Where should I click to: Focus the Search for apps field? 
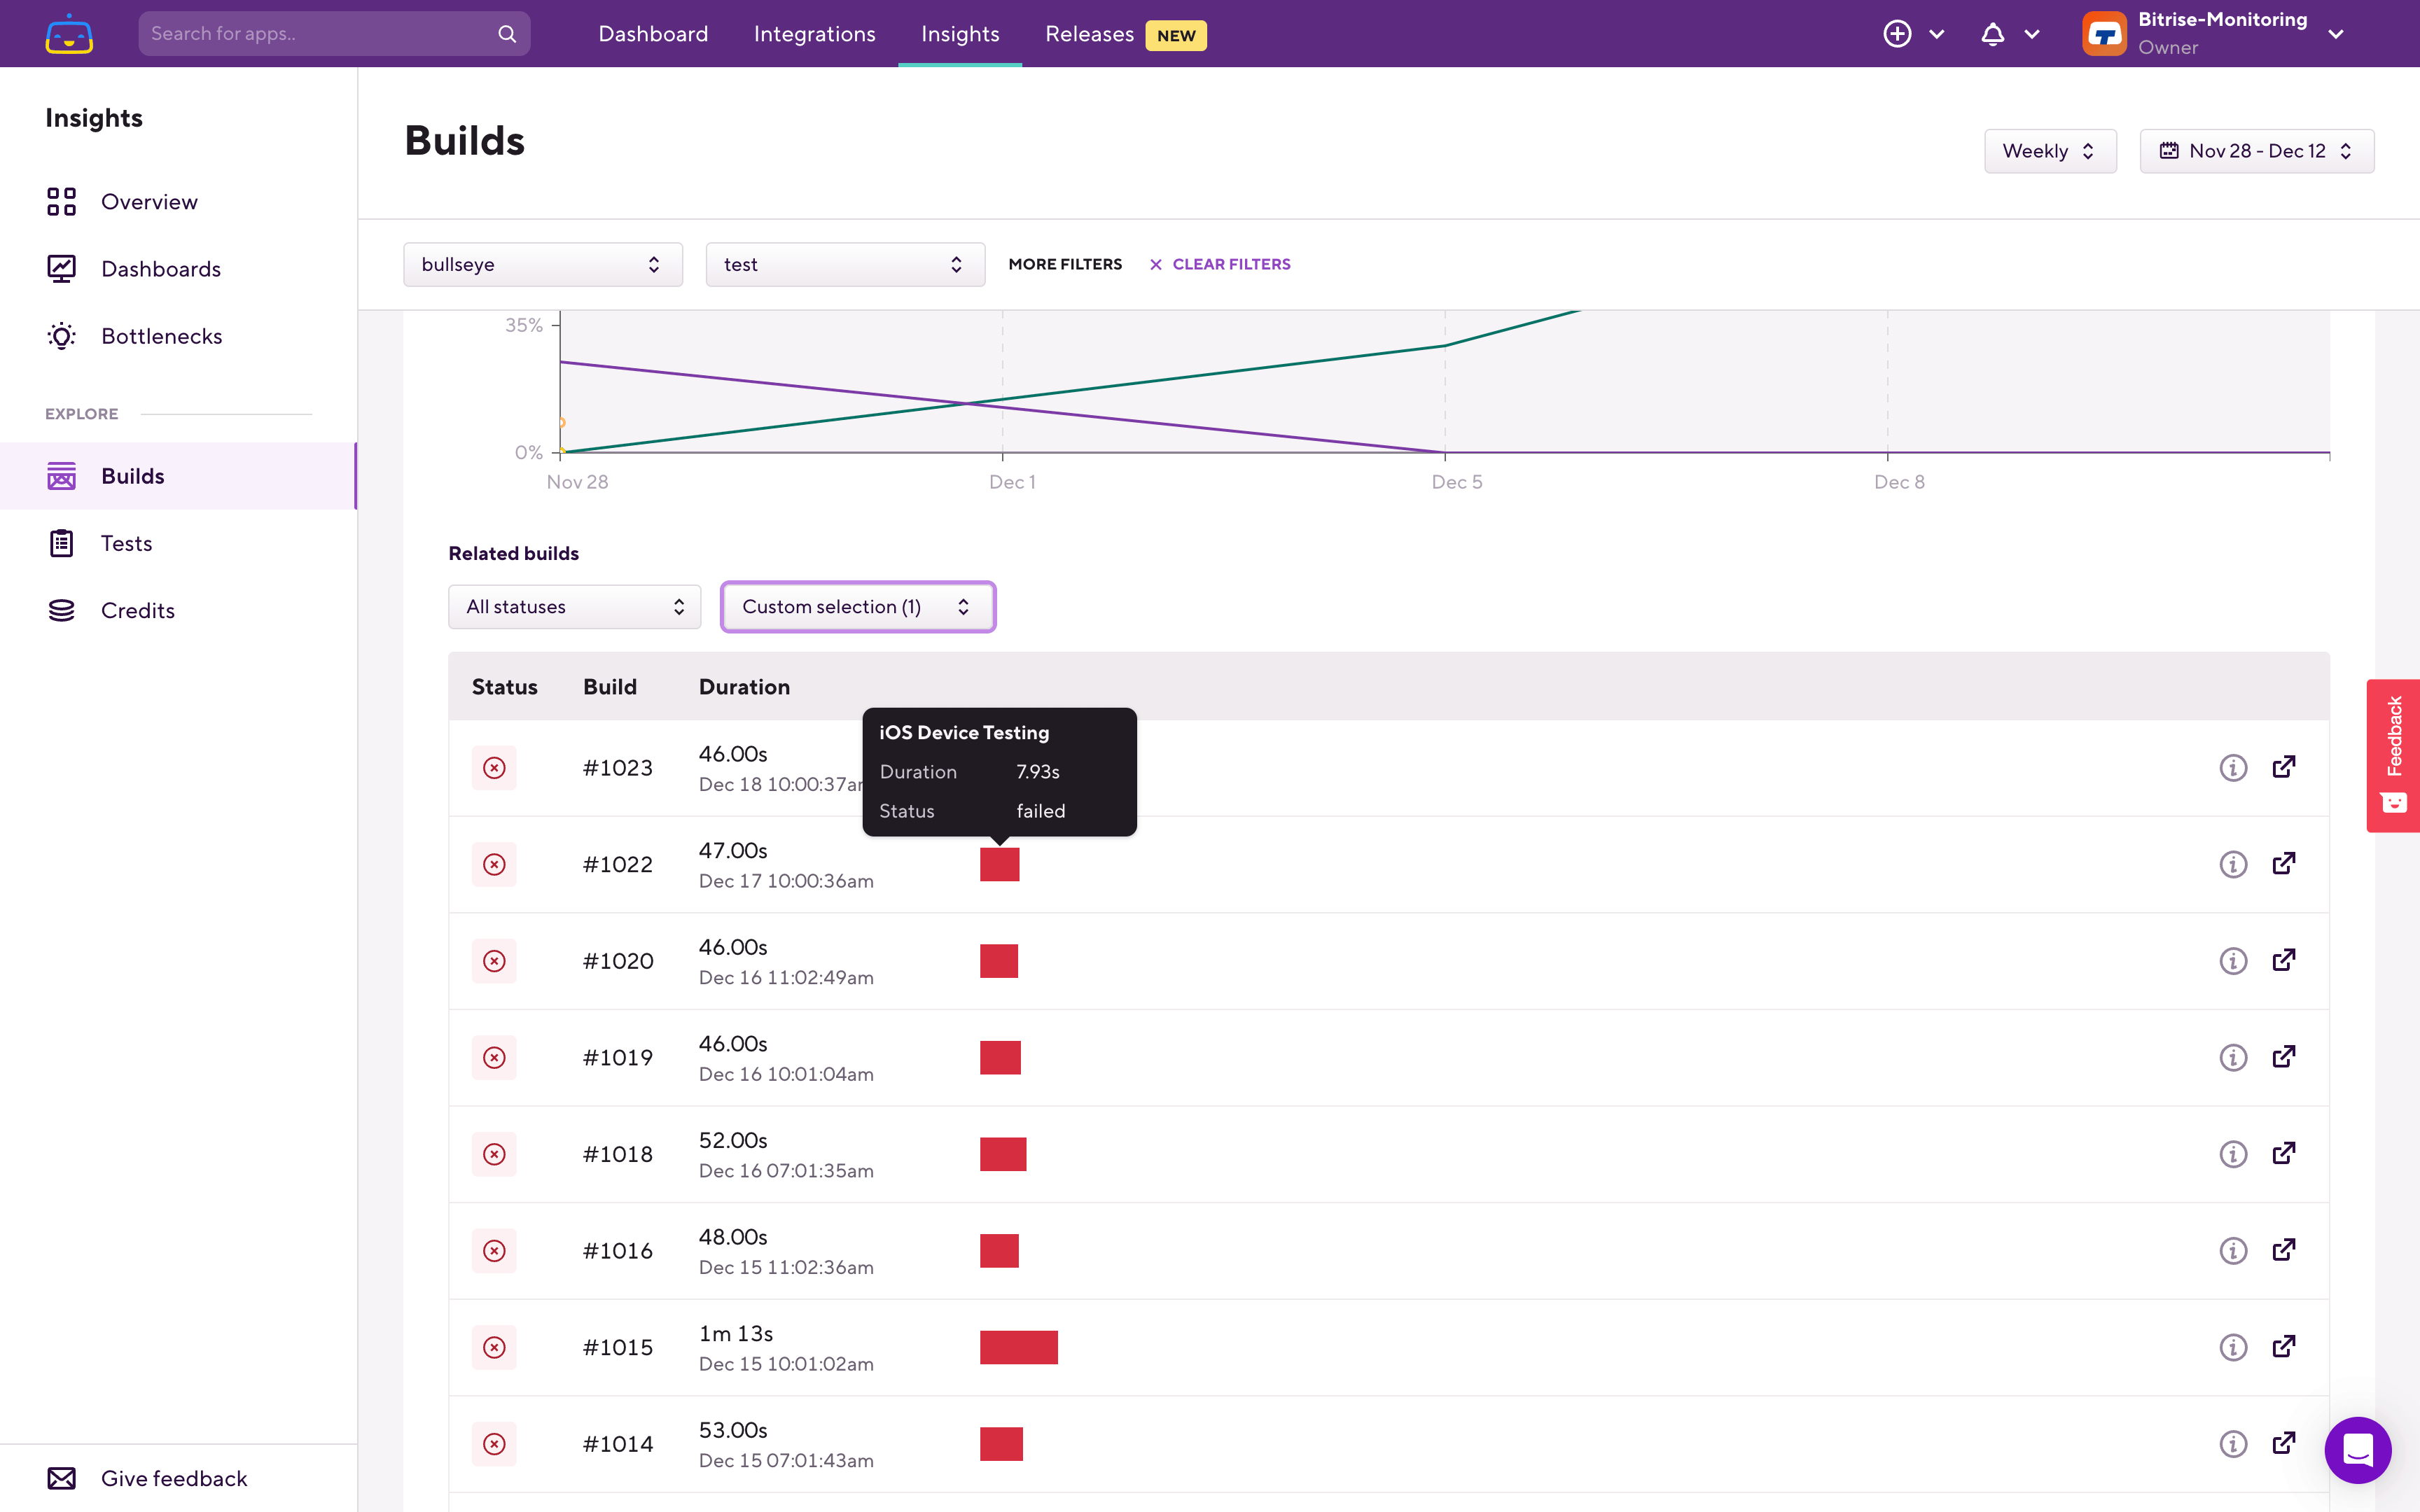click(x=320, y=34)
